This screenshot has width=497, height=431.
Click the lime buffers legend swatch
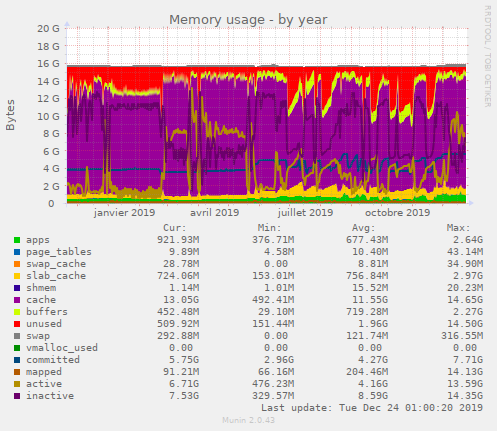[17, 312]
